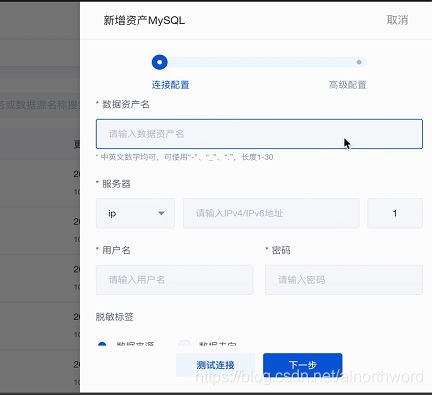Viewport: 432px width, 395px height.
Task: Select the 高级配置 step dot
Action: coord(359,62)
